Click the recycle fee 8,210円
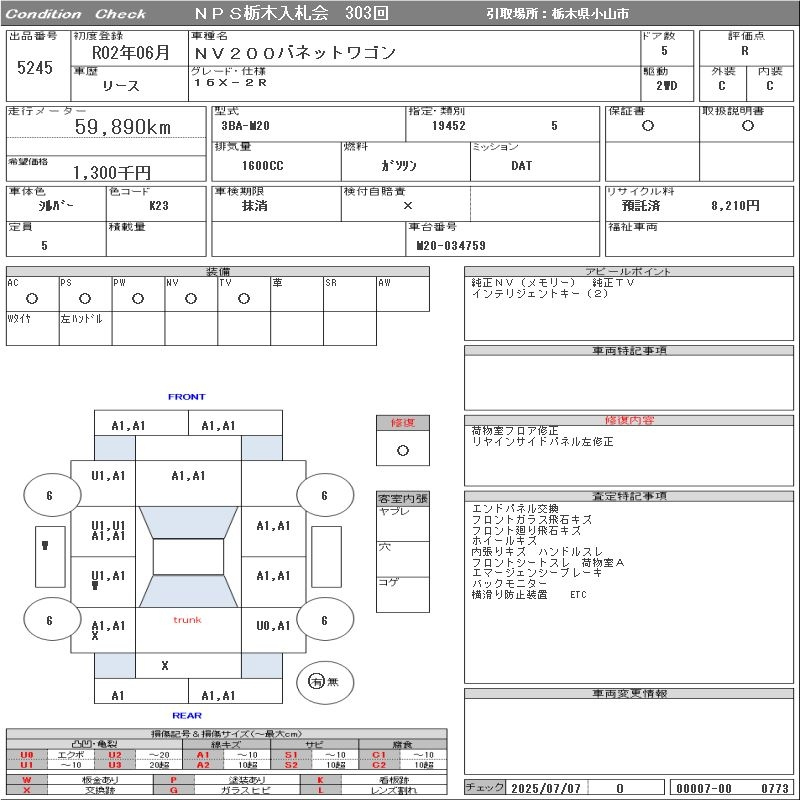Image resolution: width=800 pixels, height=800 pixels. click(x=735, y=206)
